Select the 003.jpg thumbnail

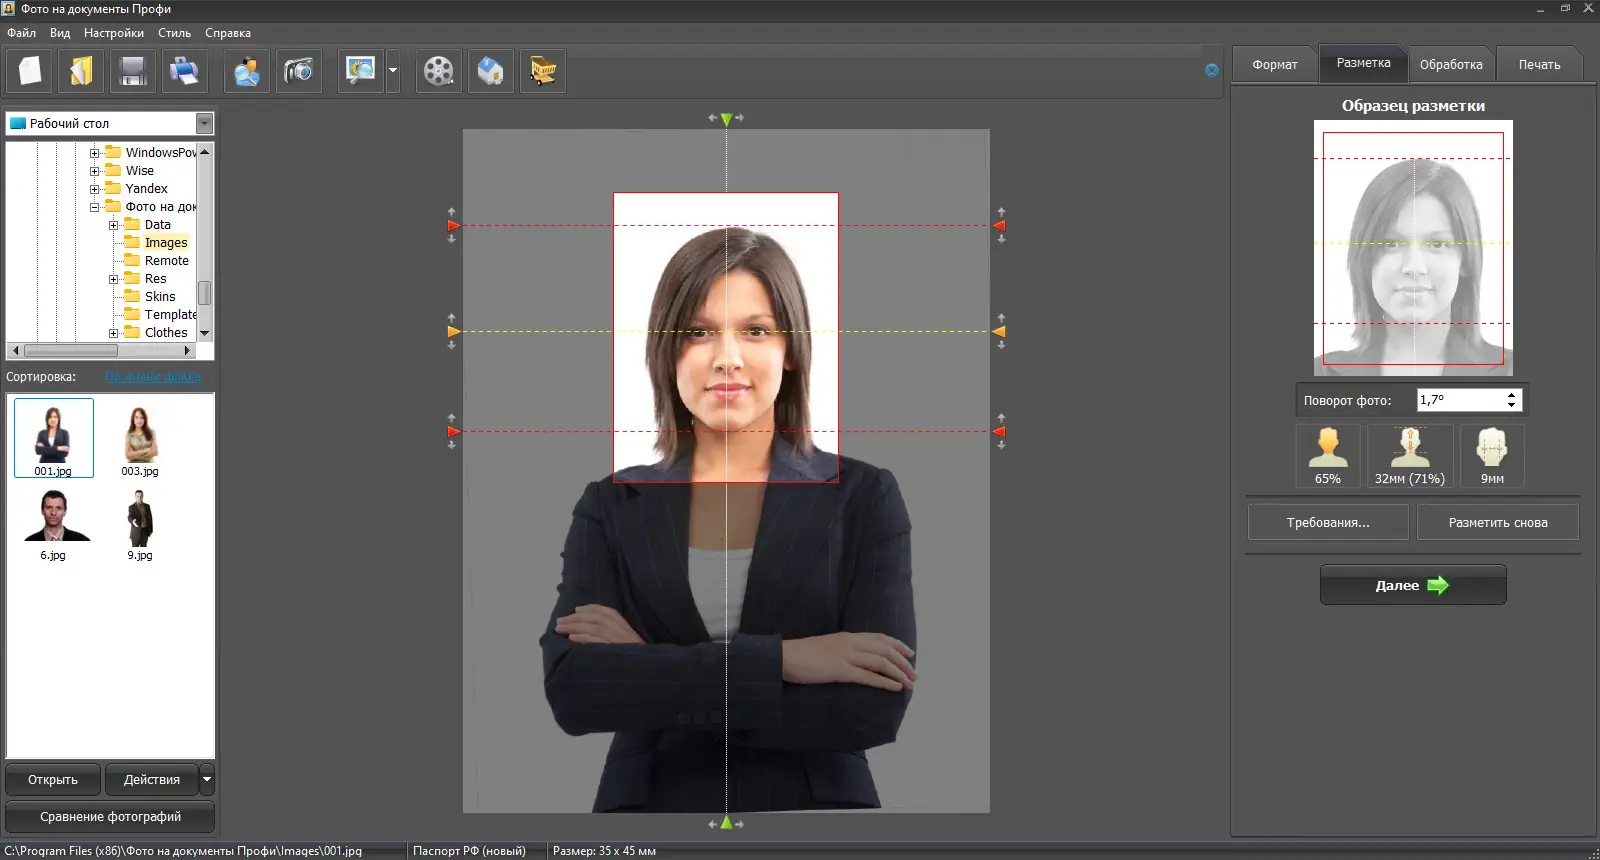pos(140,440)
